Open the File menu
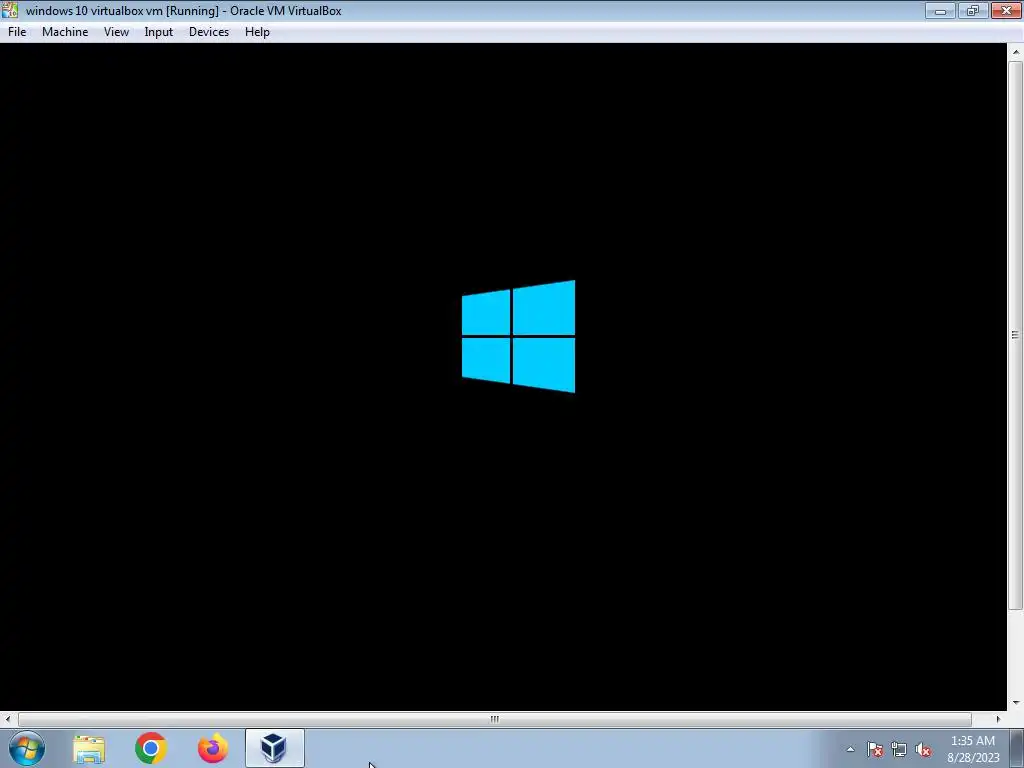 point(17,32)
